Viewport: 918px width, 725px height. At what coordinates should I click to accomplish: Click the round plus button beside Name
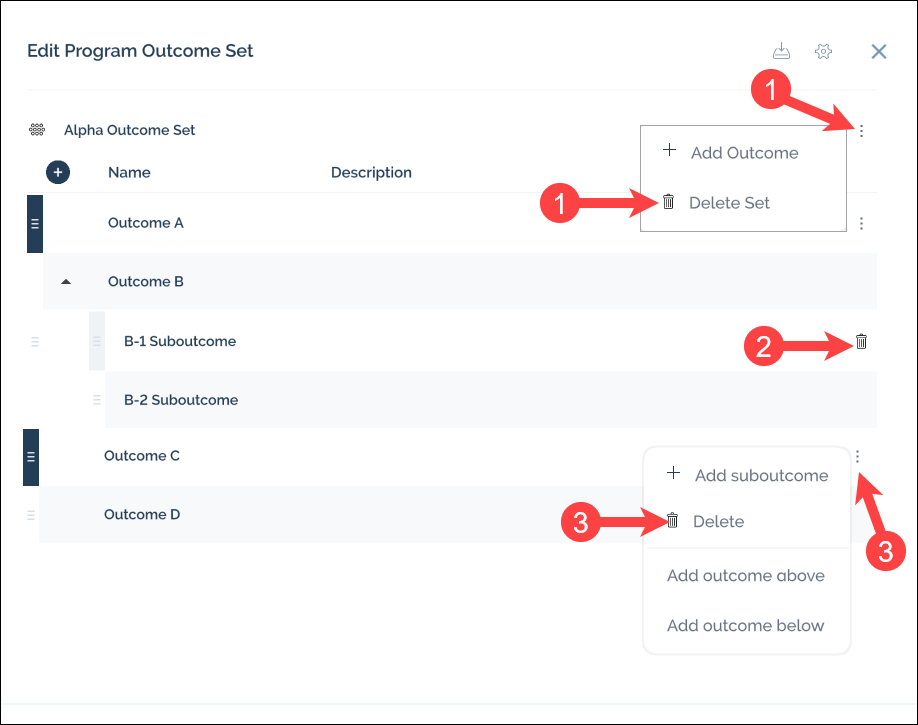[x=58, y=172]
